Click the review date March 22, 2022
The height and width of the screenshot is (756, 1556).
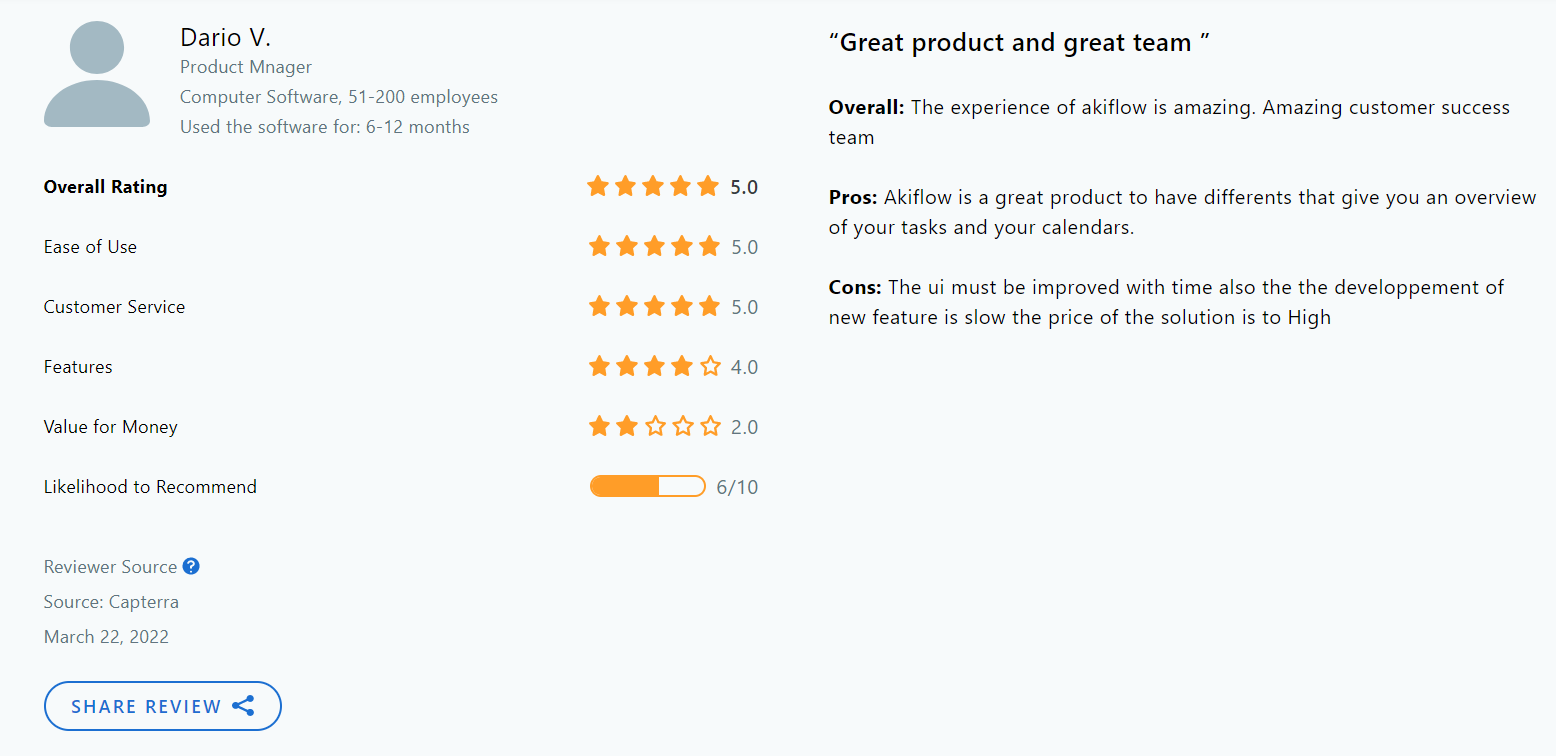[106, 636]
